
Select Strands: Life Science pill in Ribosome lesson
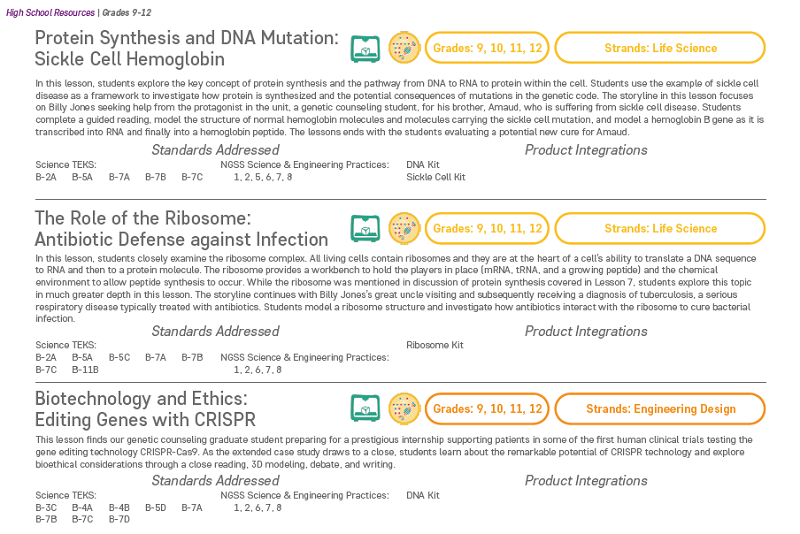pos(660,228)
